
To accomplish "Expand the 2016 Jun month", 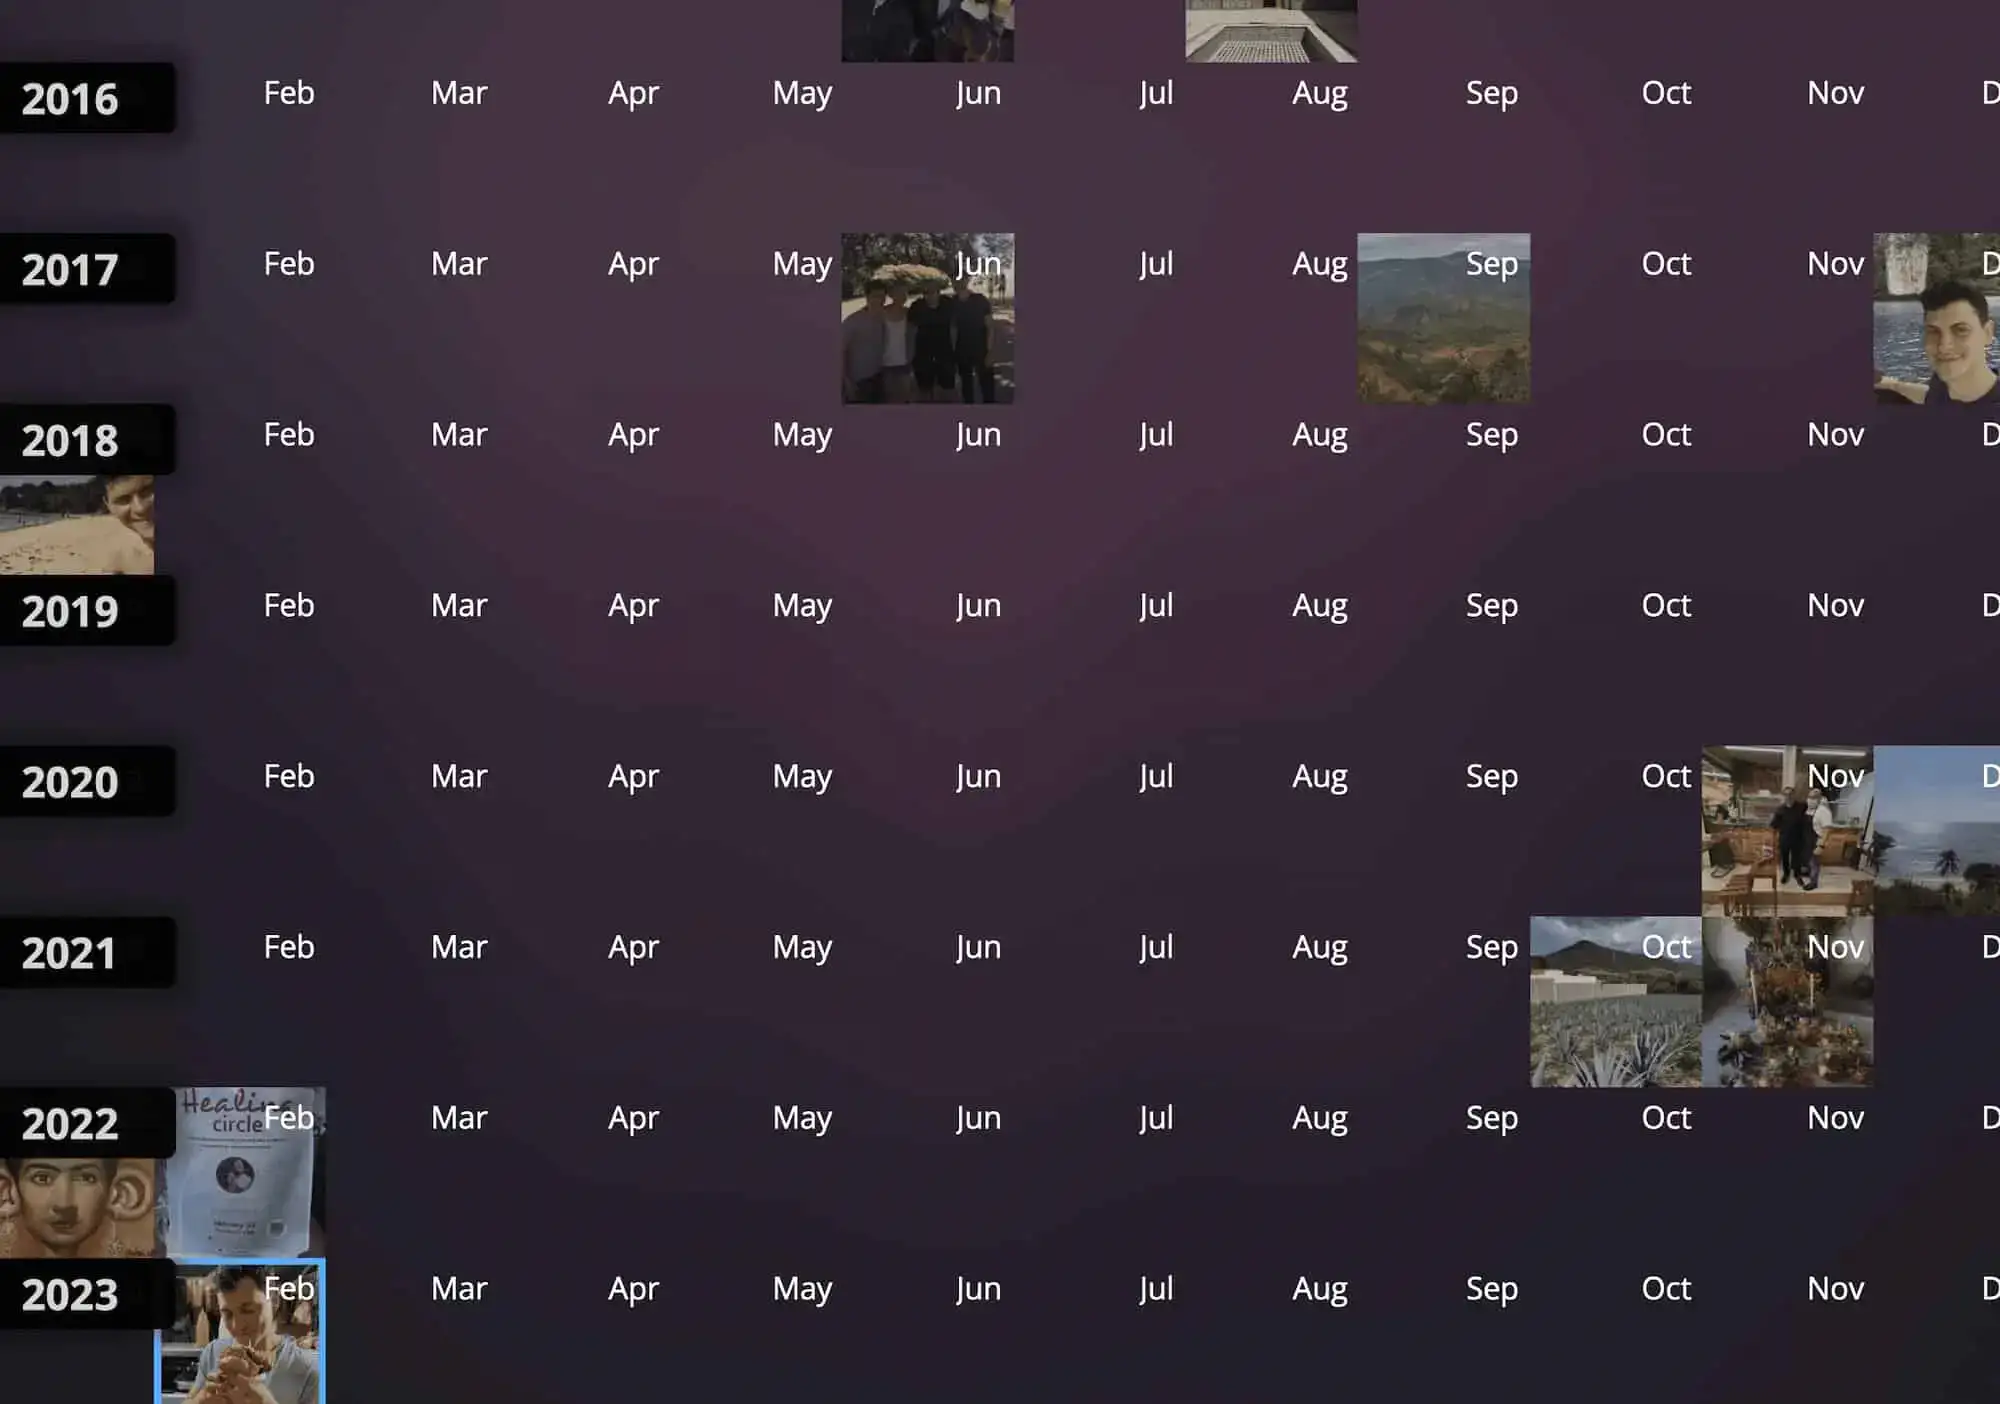I will 977,91.
